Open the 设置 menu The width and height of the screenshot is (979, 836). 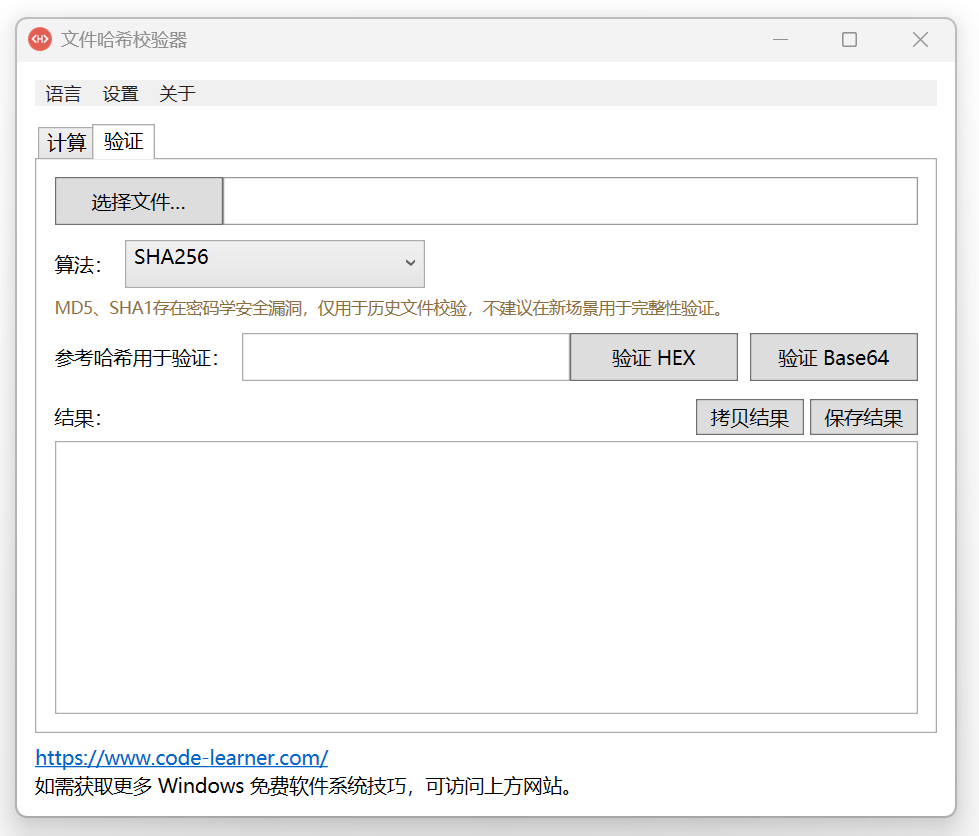[x=121, y=94]
